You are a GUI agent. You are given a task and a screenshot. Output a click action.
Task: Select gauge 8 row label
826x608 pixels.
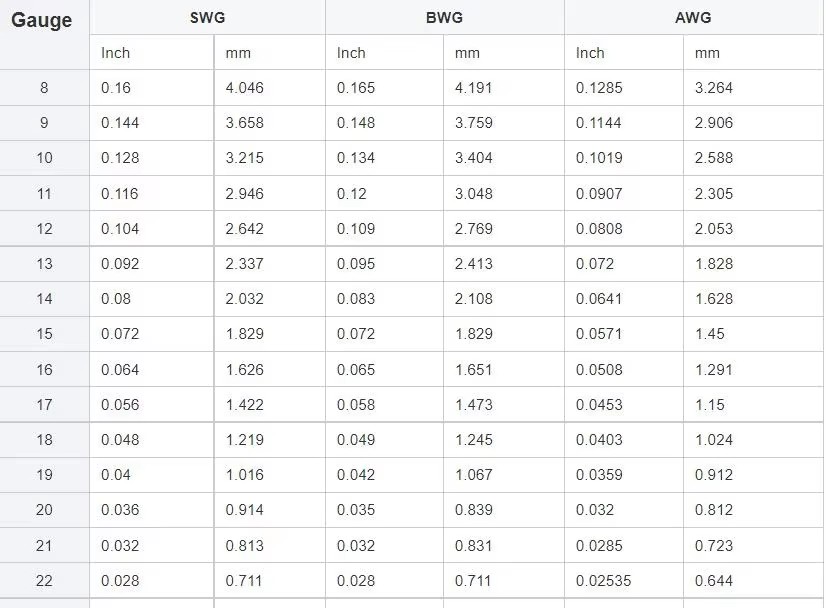tap(44, 87)
